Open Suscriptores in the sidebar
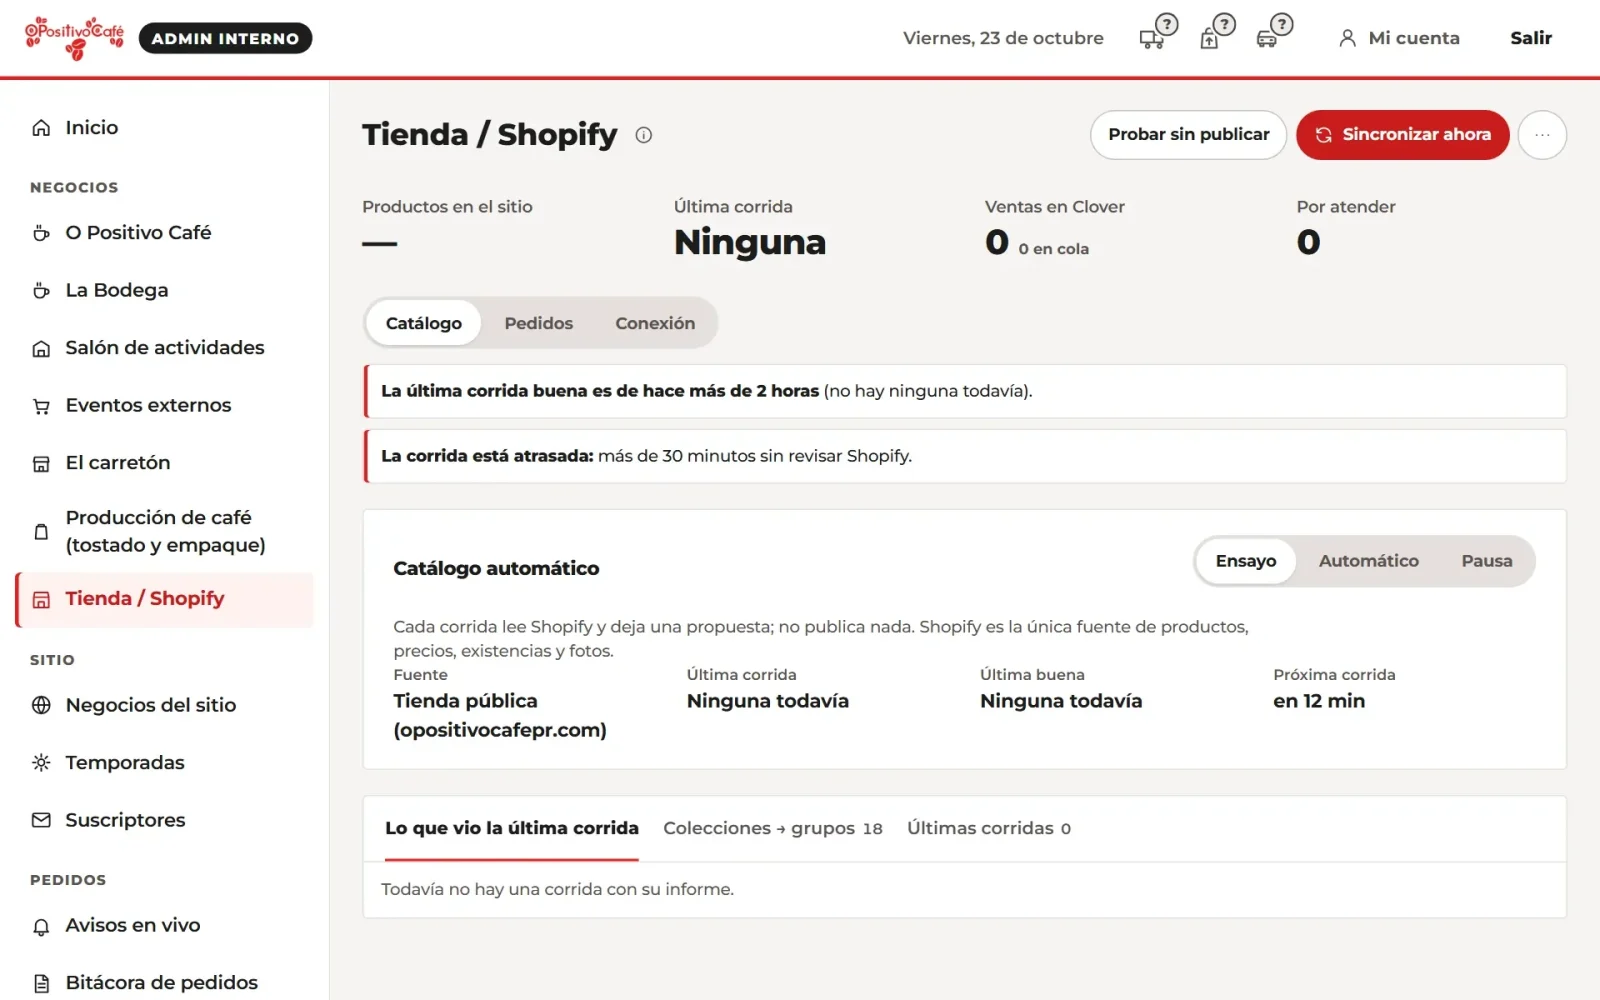 164,820
